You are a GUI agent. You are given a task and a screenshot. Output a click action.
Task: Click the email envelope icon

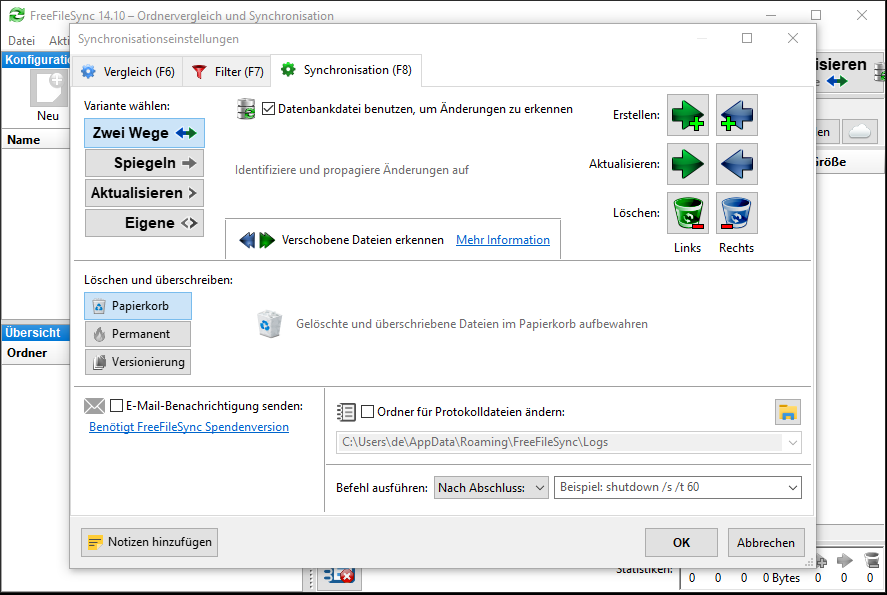click(x=94, y=406)
